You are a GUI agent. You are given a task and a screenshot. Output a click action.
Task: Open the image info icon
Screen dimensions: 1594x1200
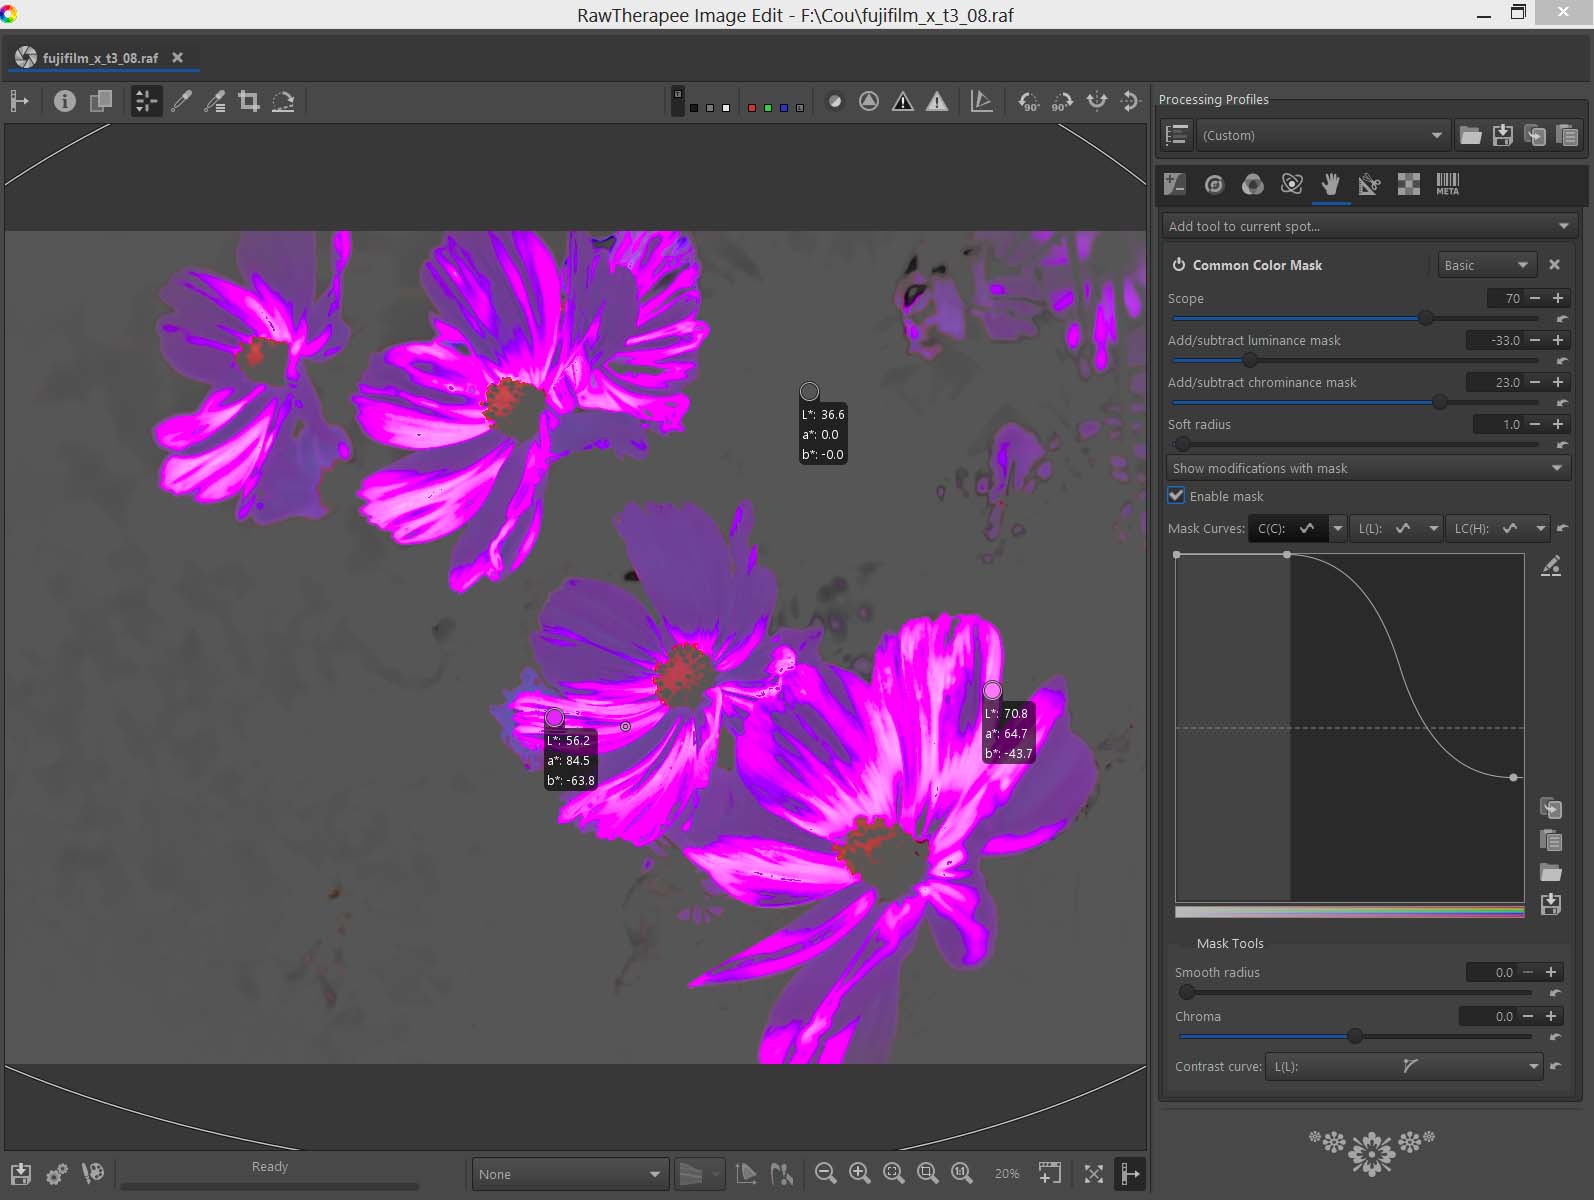pos(65,101)
